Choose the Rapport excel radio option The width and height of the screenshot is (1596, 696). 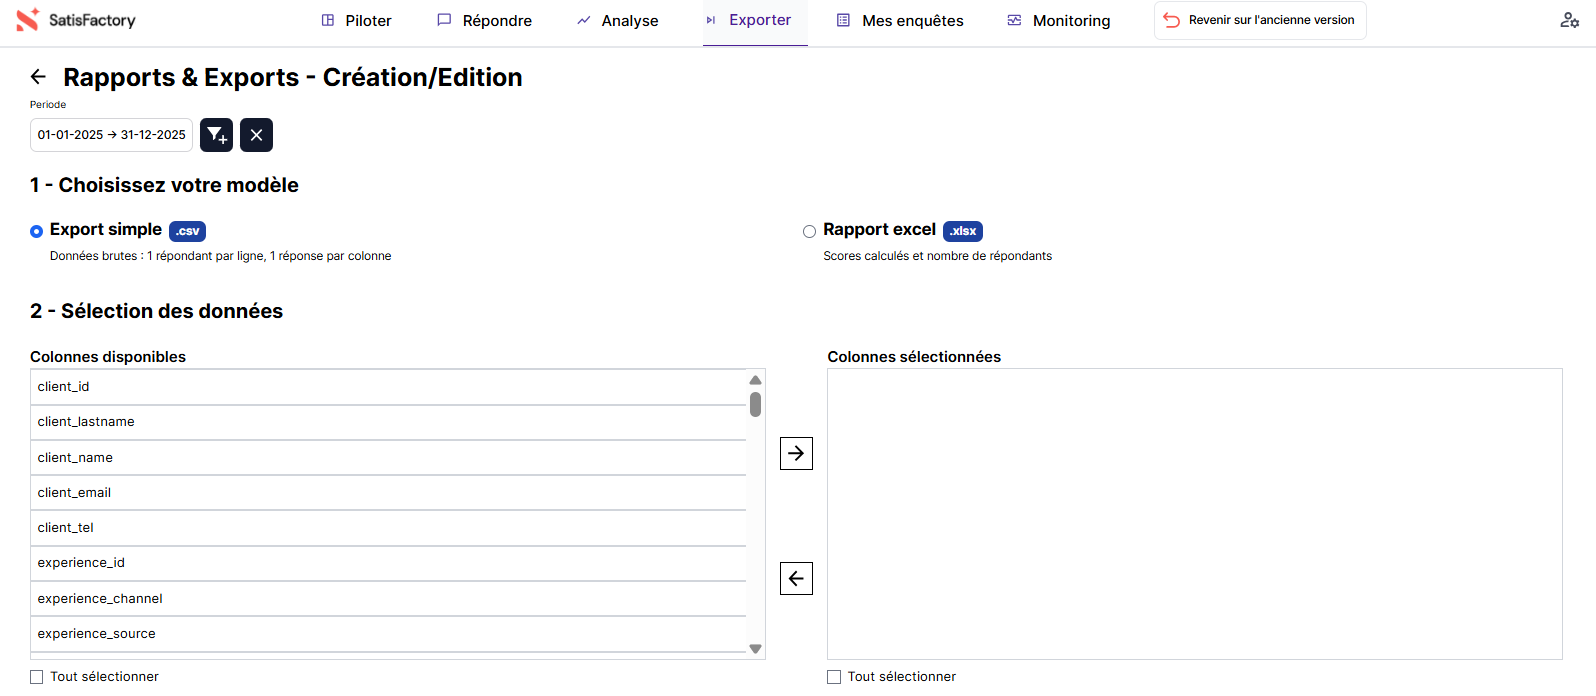pyautogui.click(x=810, y=231)
